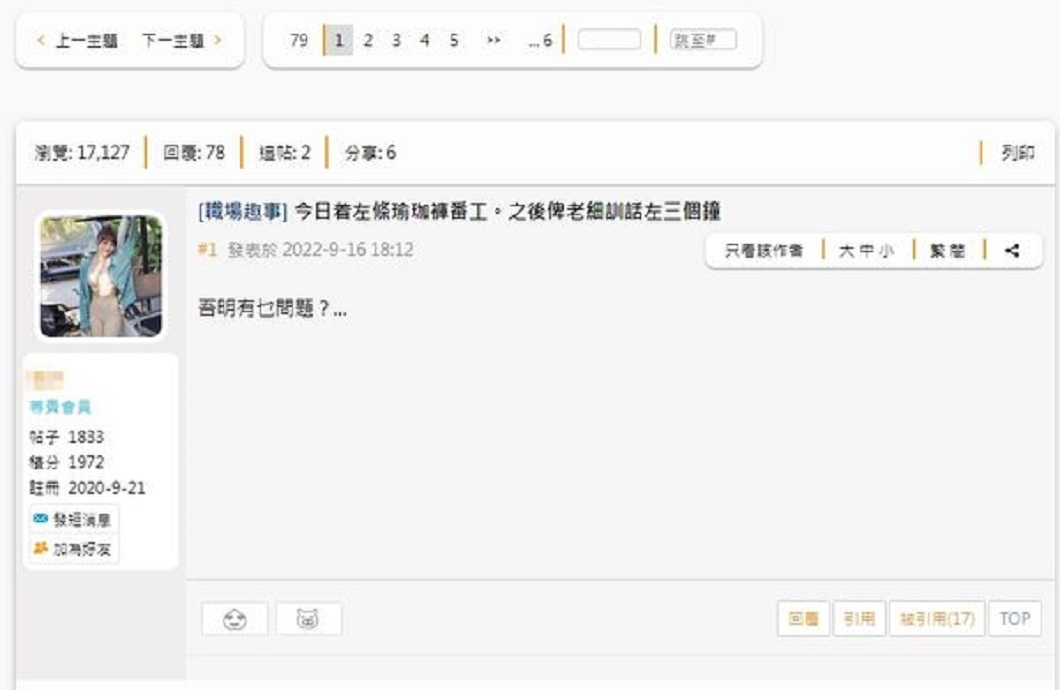The height and width of the screenshot is (690, 1060).
Task: Reply to the post with 回覆
Action: coord(803,618)
